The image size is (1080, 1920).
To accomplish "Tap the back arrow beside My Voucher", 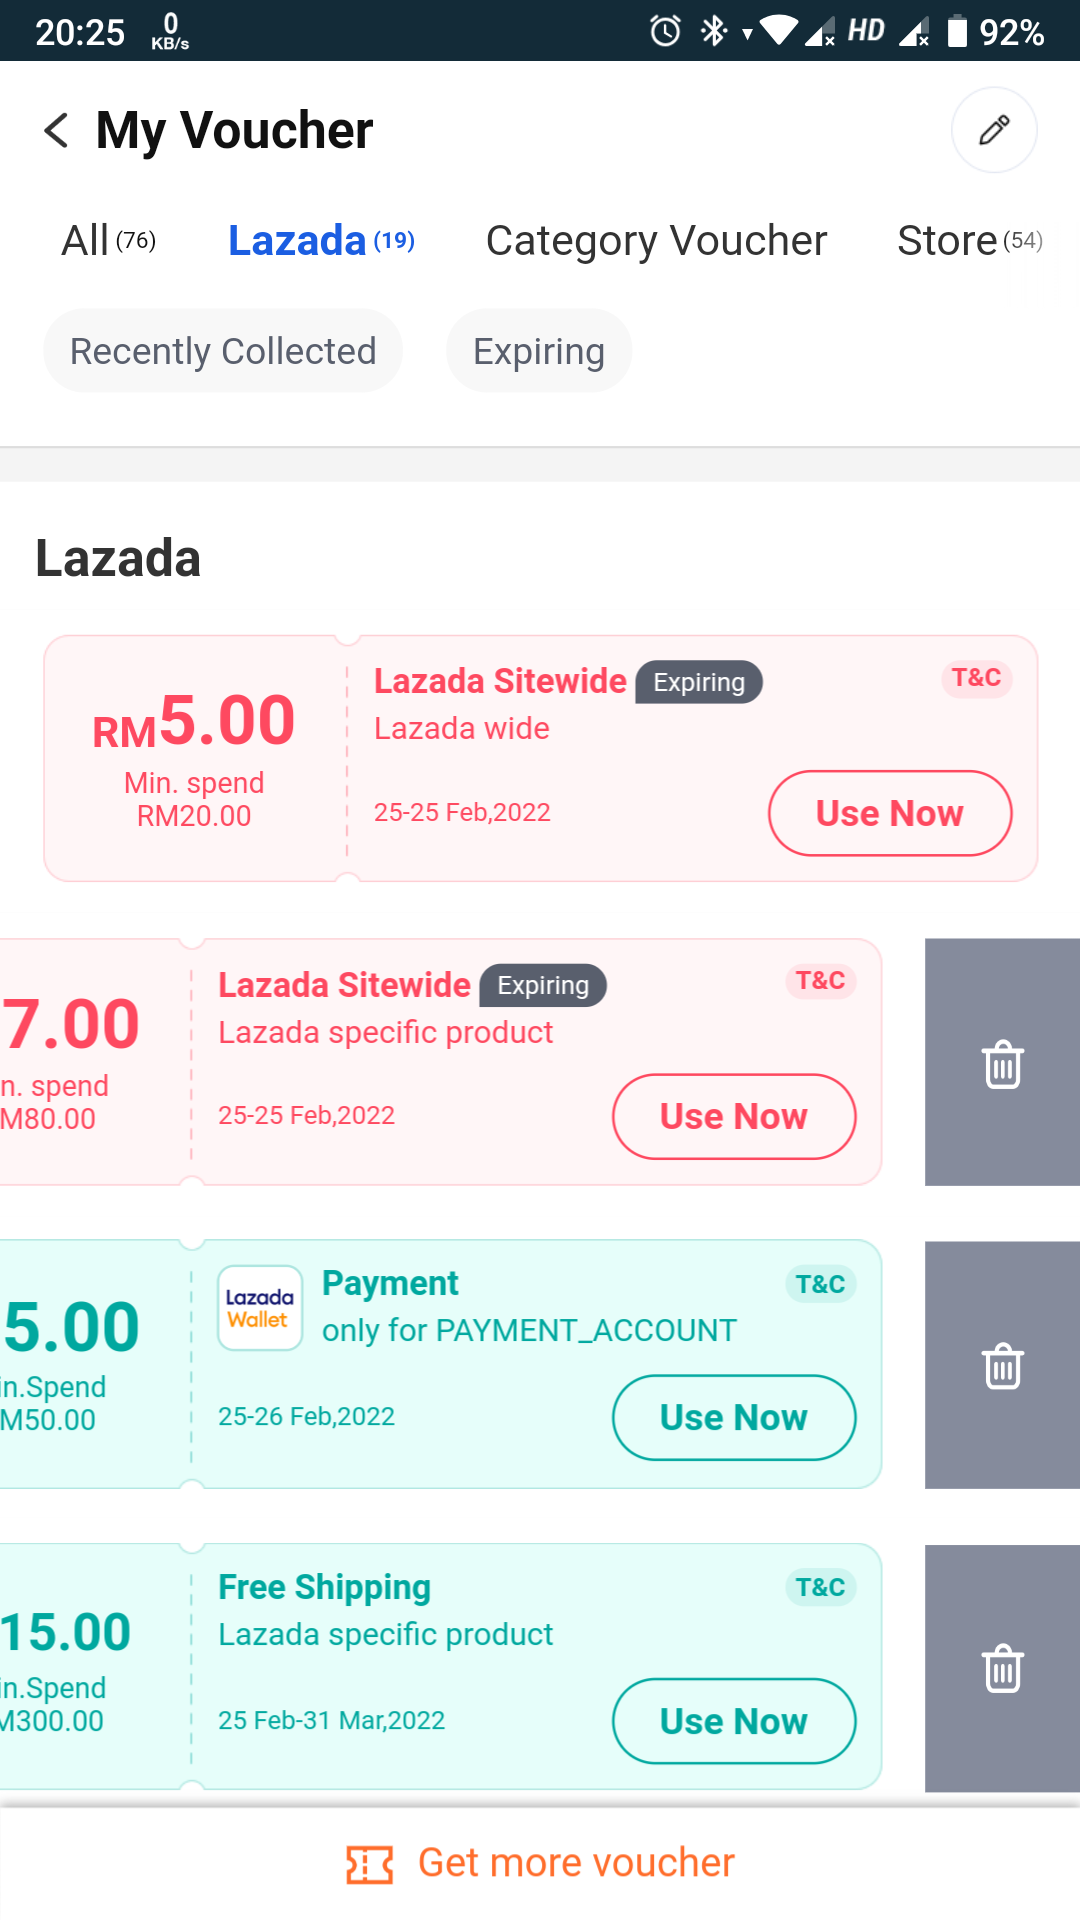I will [57, 130].
